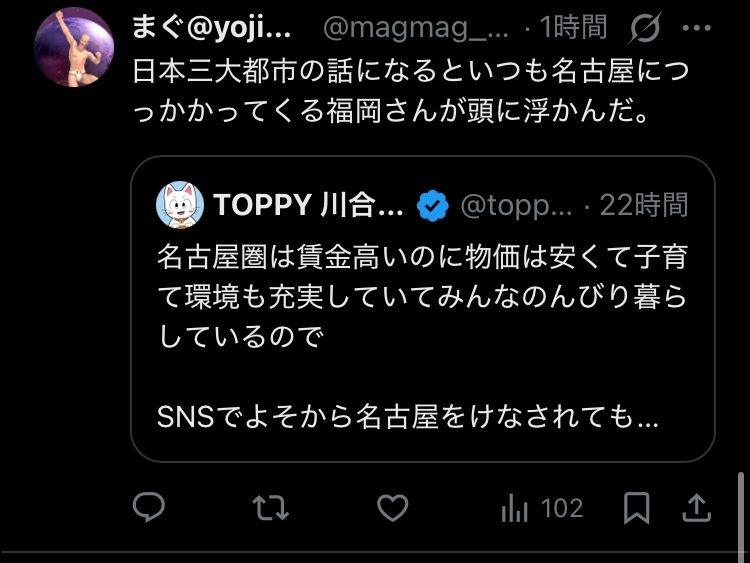Screen dimensions: 750x563
Task: Open the quoted post's 22時間 timestamp
Action: [x=644, y=207]
